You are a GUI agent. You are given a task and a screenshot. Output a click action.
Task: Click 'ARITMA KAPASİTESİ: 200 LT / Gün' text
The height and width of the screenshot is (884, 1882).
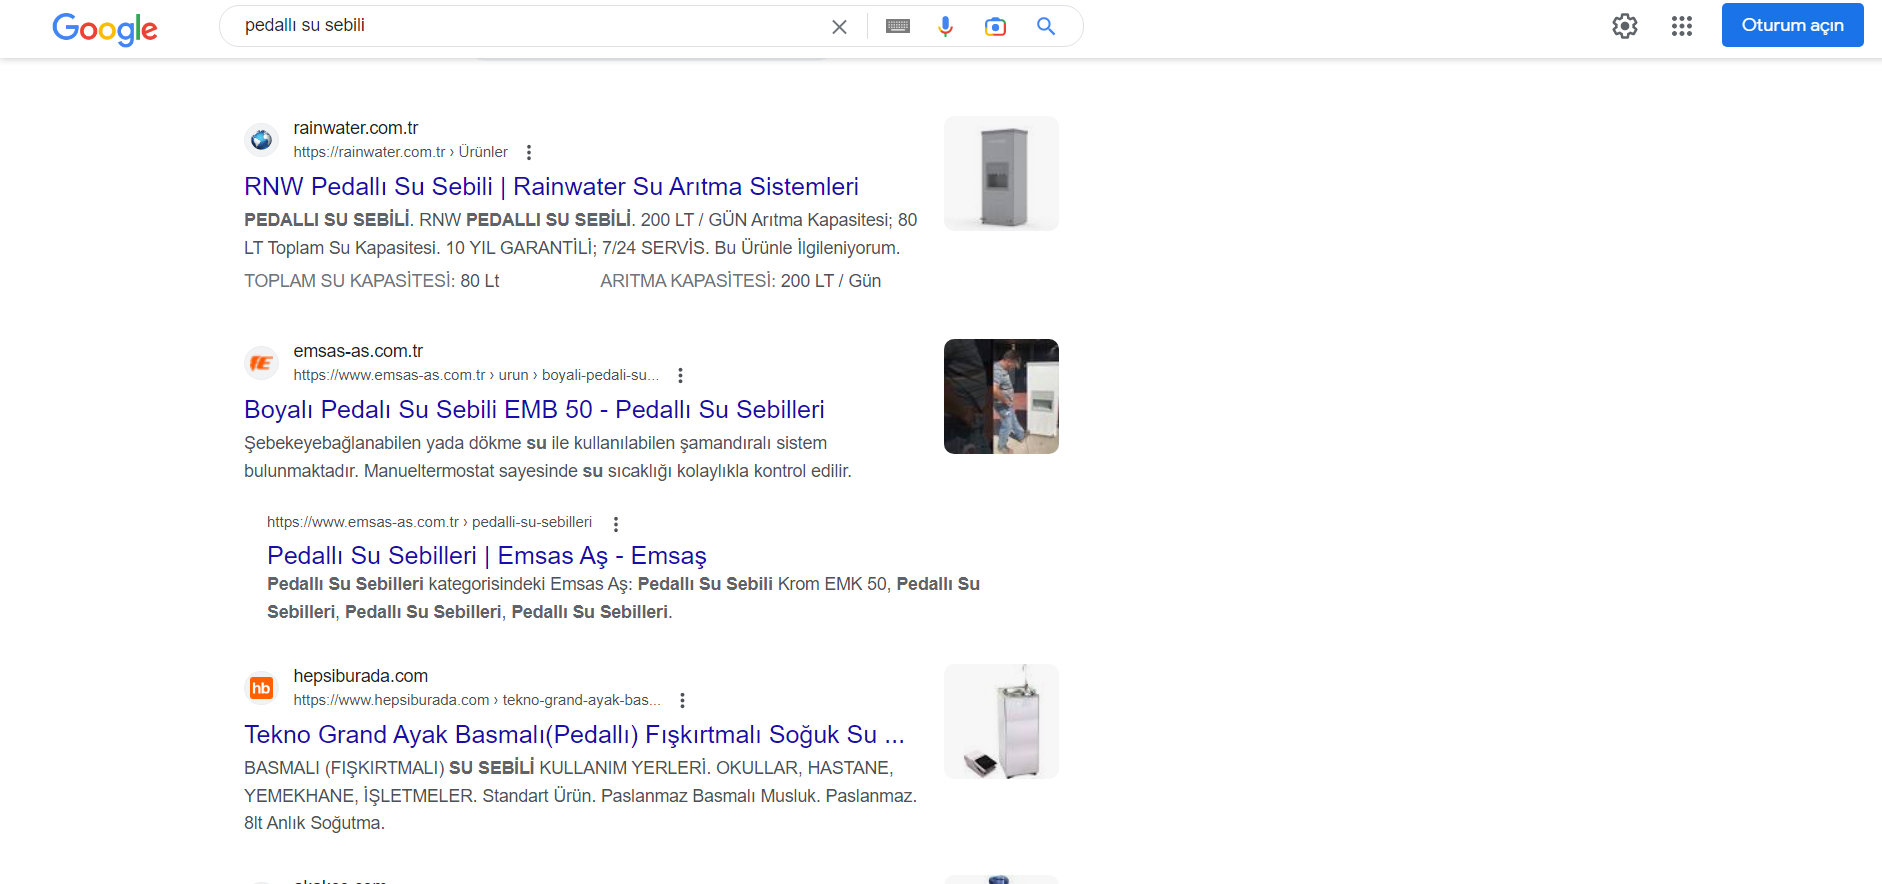pyautogui.click(x=741, y=281)
